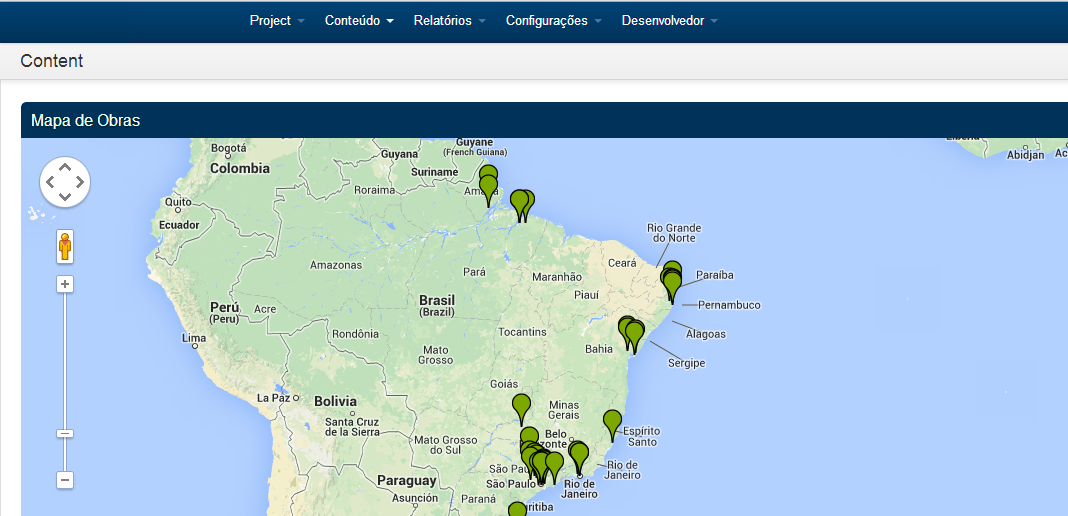Click the Project dropdown caret

point(301,22)
